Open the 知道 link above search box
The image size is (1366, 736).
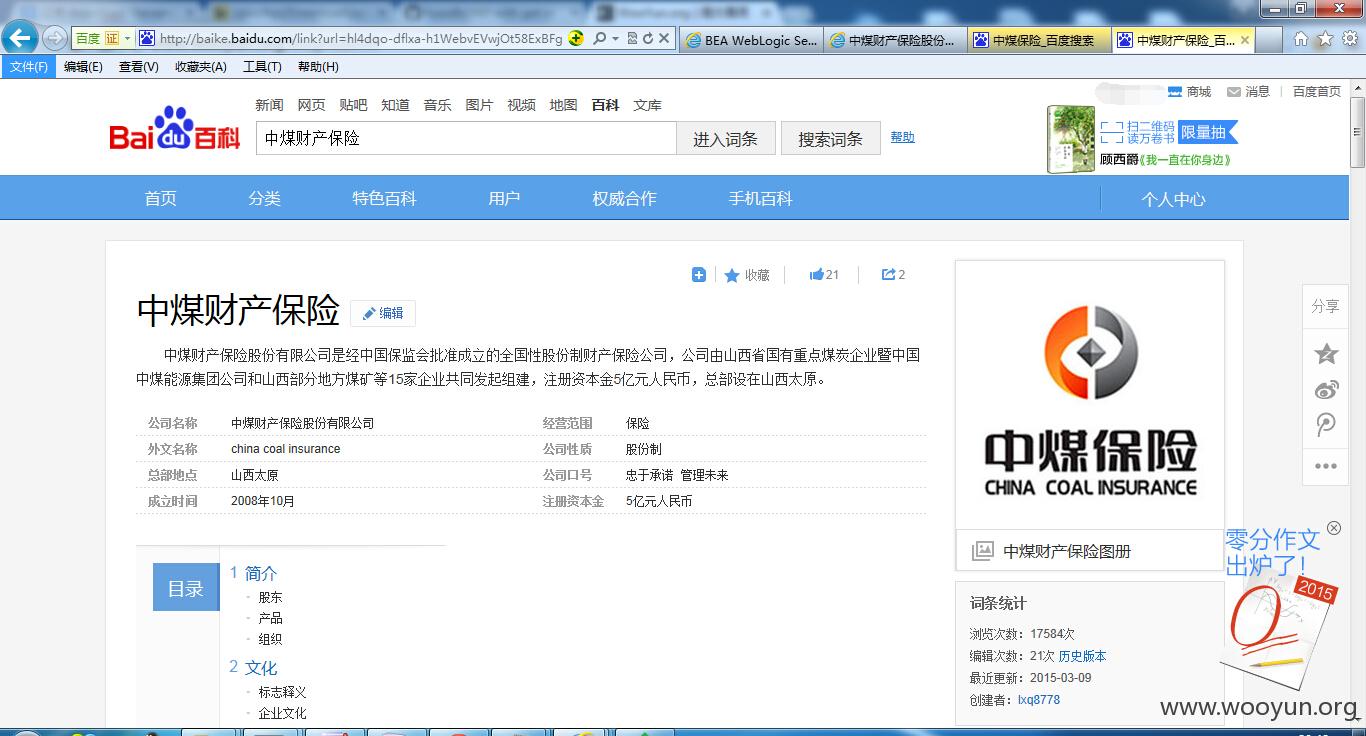(x=395, y=105)
